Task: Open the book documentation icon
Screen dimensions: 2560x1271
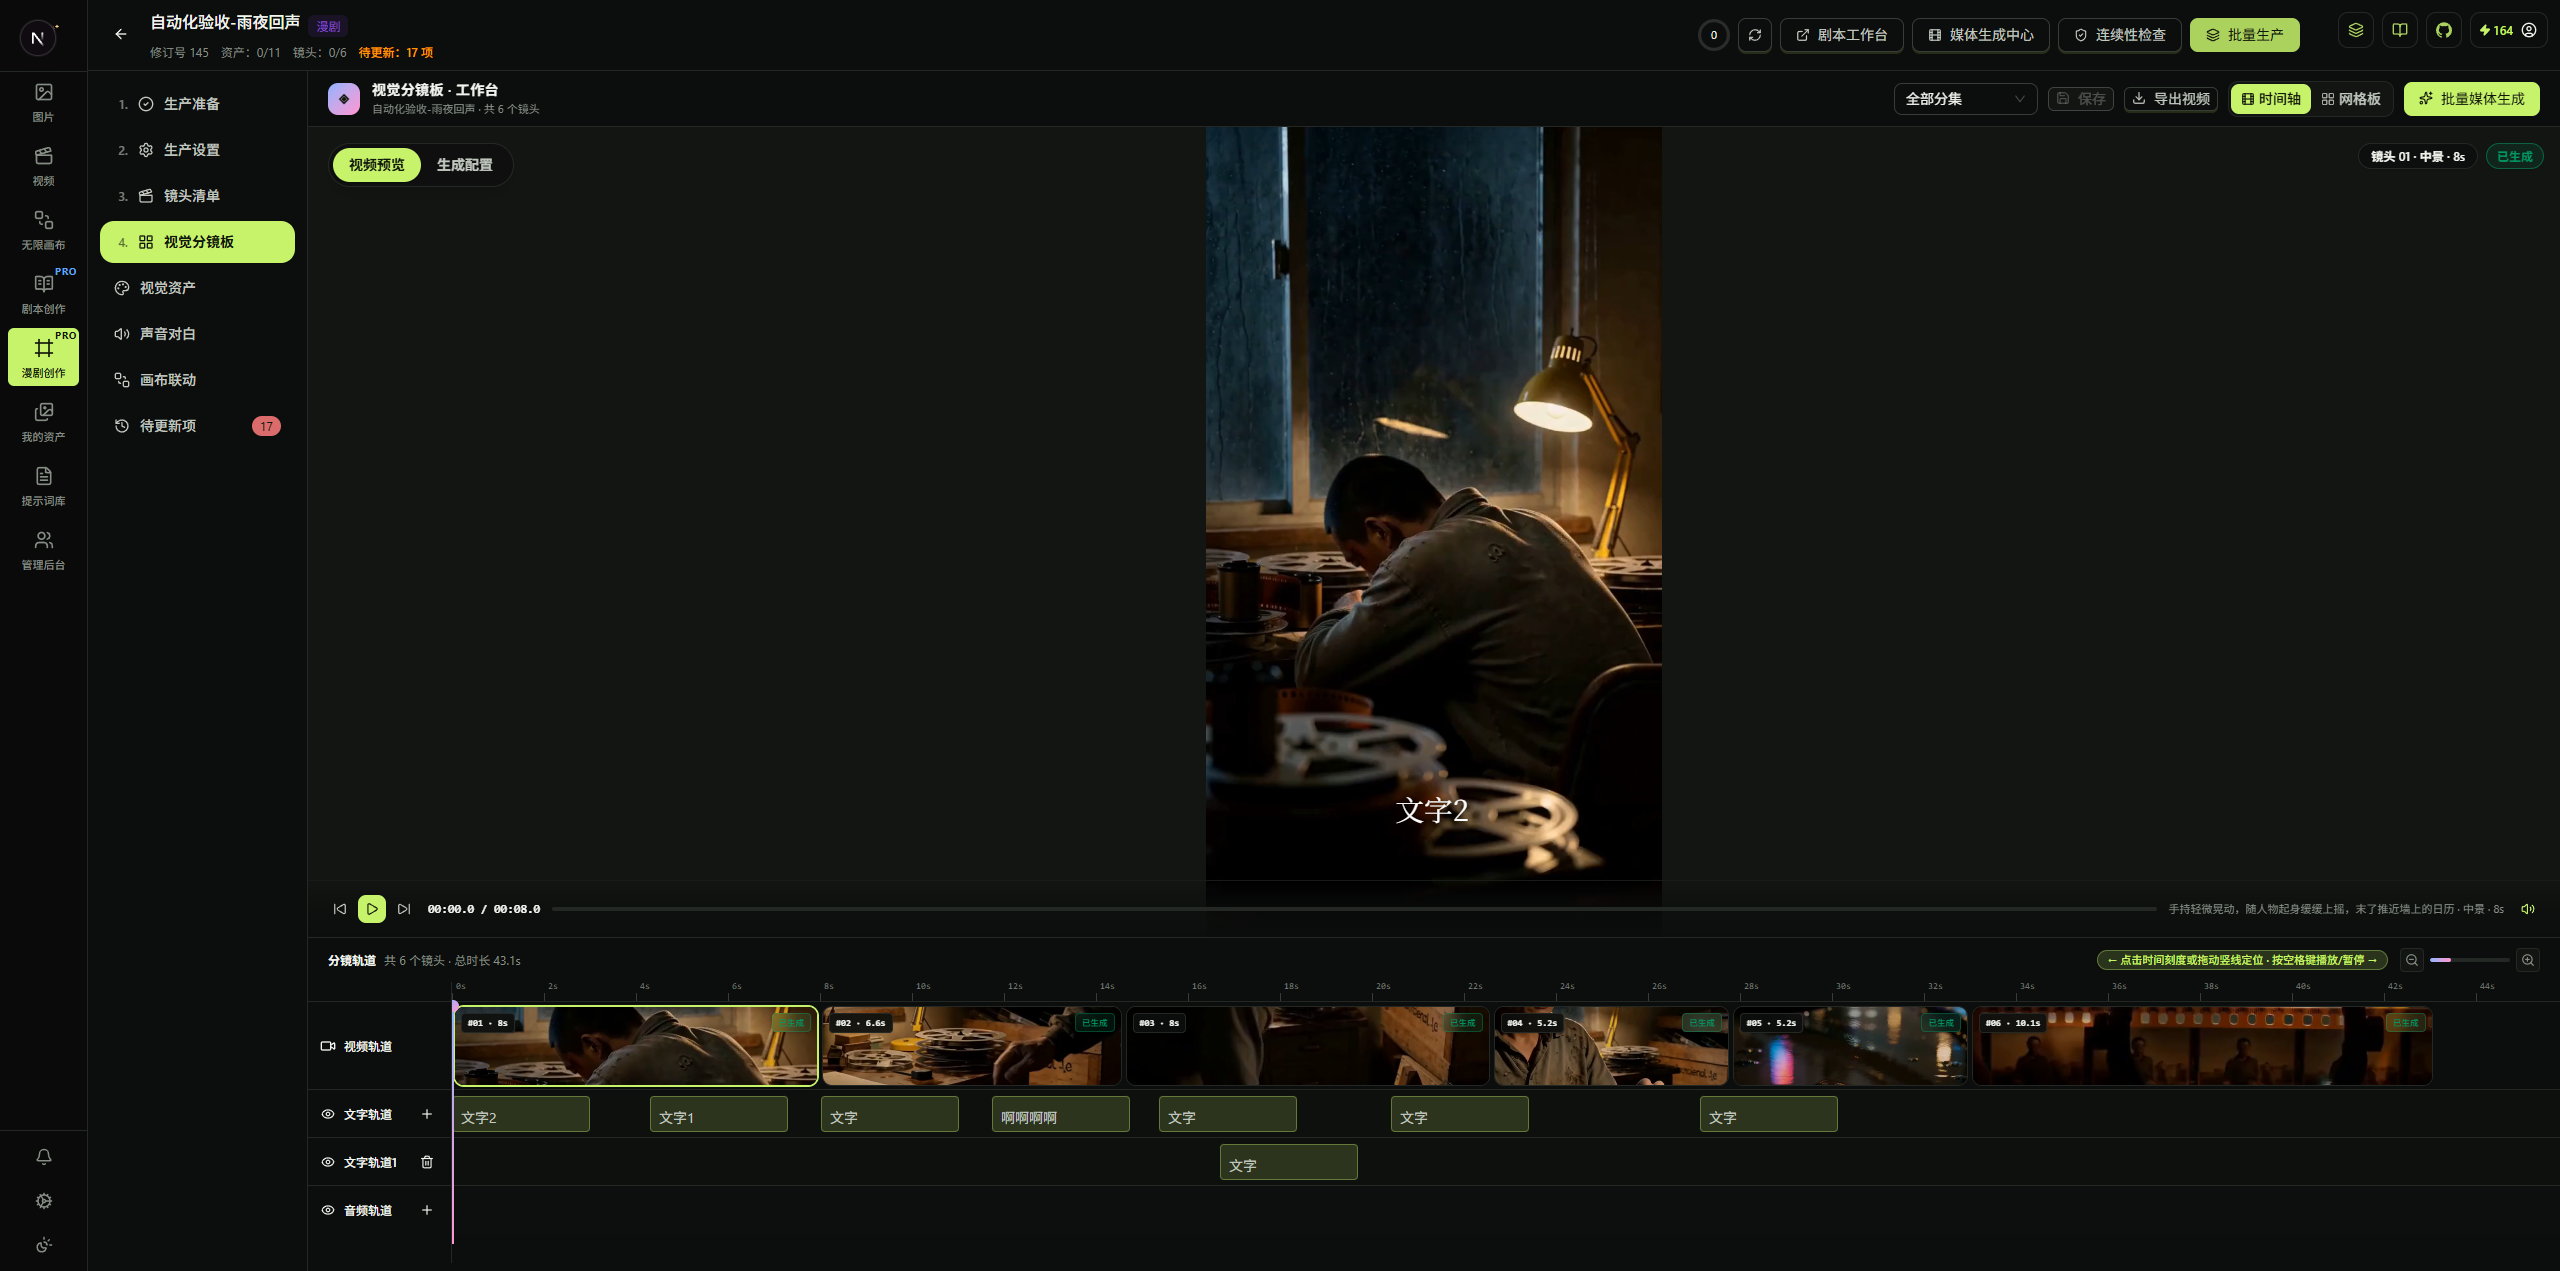Action: pos(2400,30)
